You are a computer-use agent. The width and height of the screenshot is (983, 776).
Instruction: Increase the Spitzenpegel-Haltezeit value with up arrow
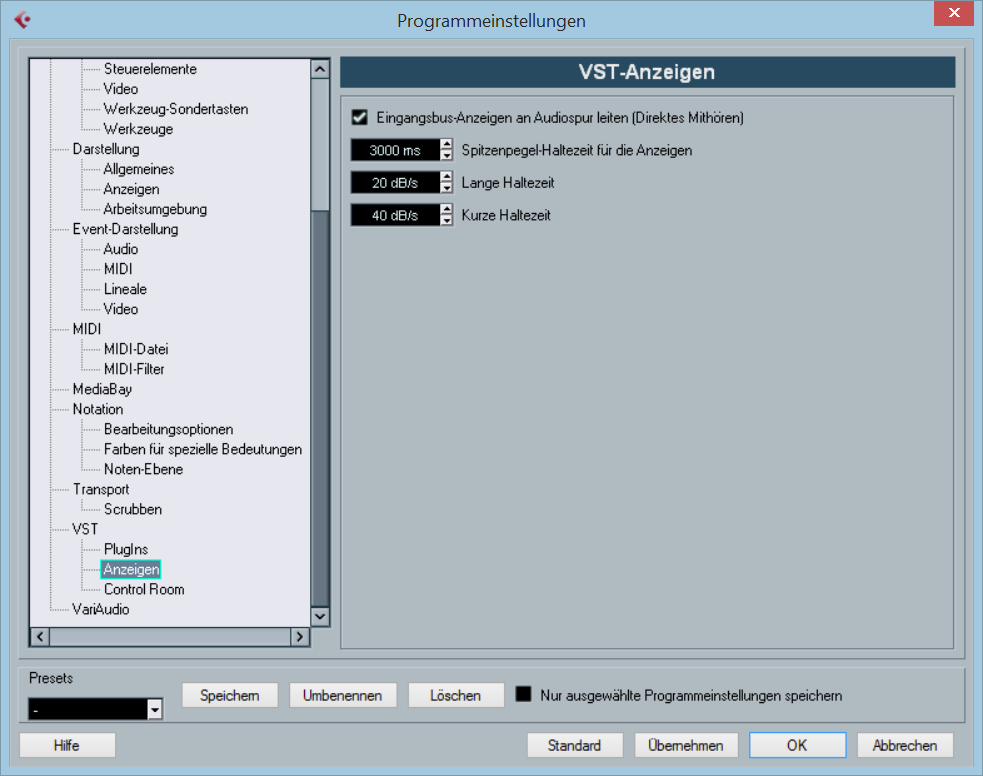(446, 145)
